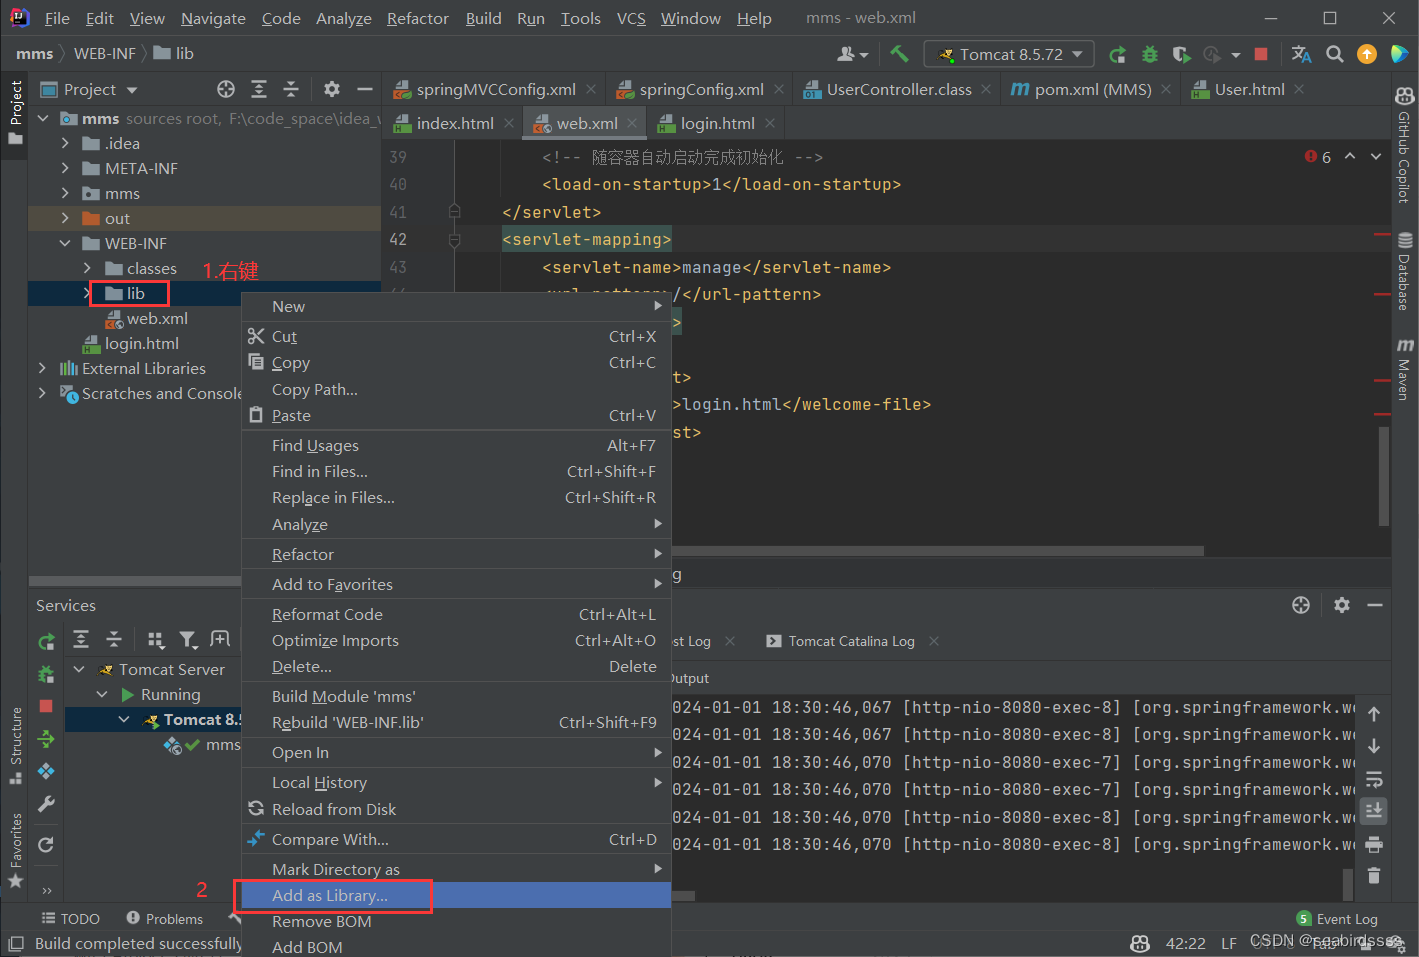Toggle soft-wrap in the log output
Viewport: 1419px width, 957px height.
click(1374, 779)
